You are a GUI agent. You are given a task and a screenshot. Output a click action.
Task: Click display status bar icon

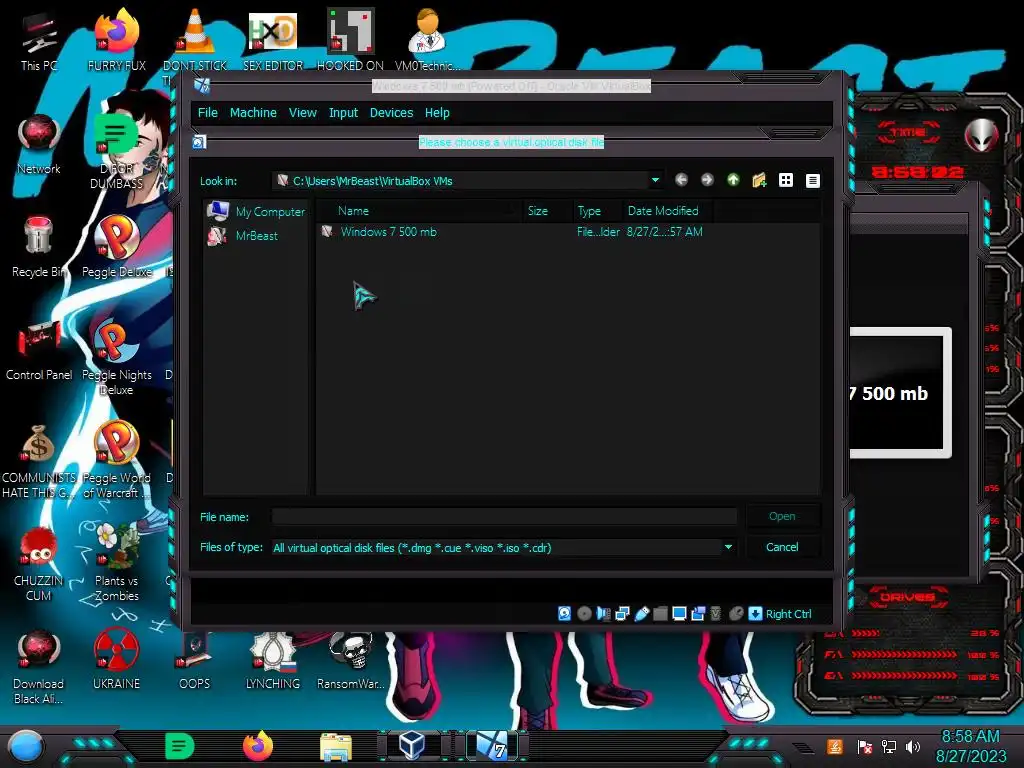[679, 613]
